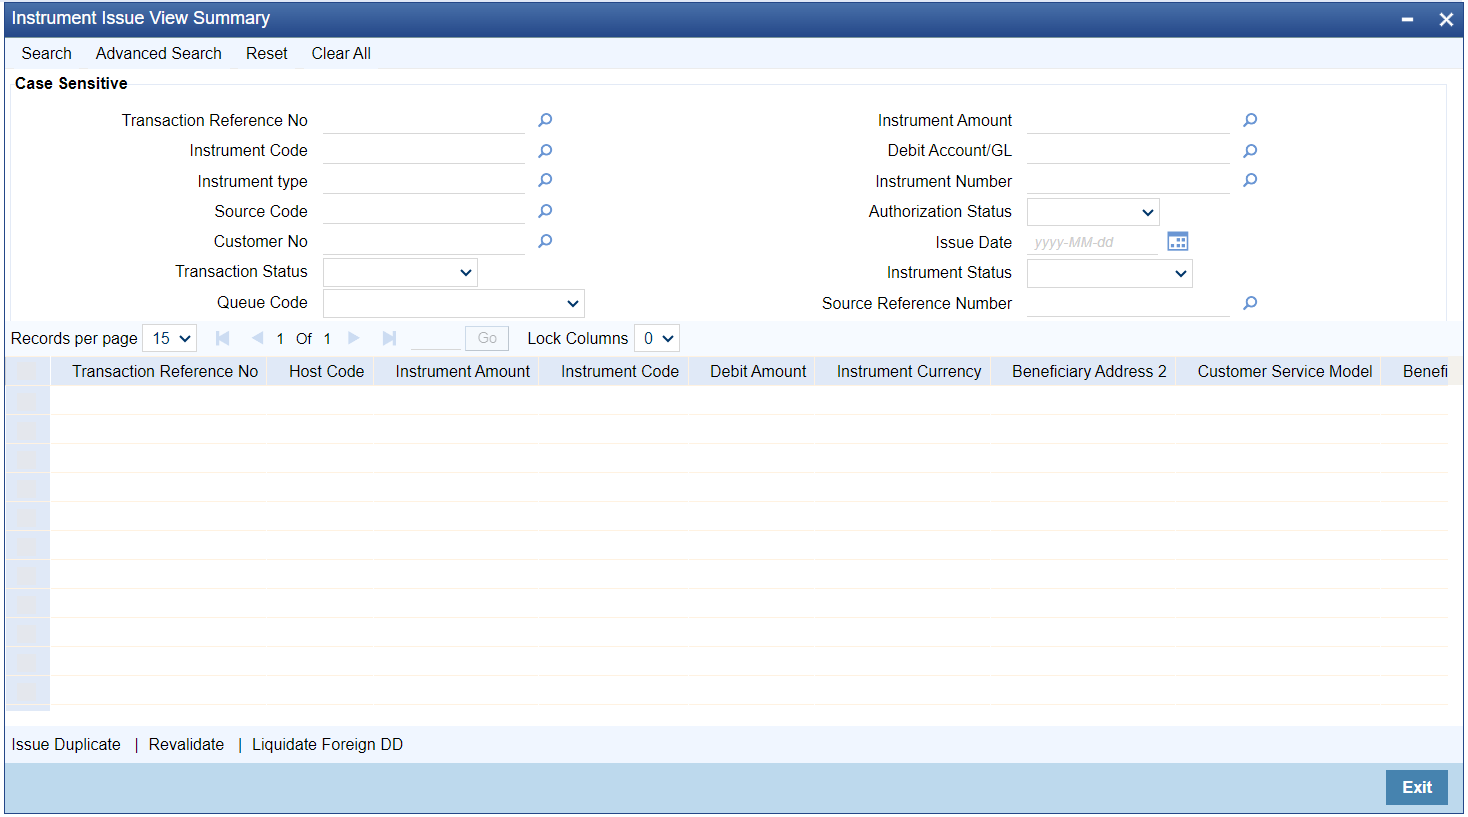Expand the Queue Code dropdown
This screenshot has width=1468, height=817.
point(454,303)
